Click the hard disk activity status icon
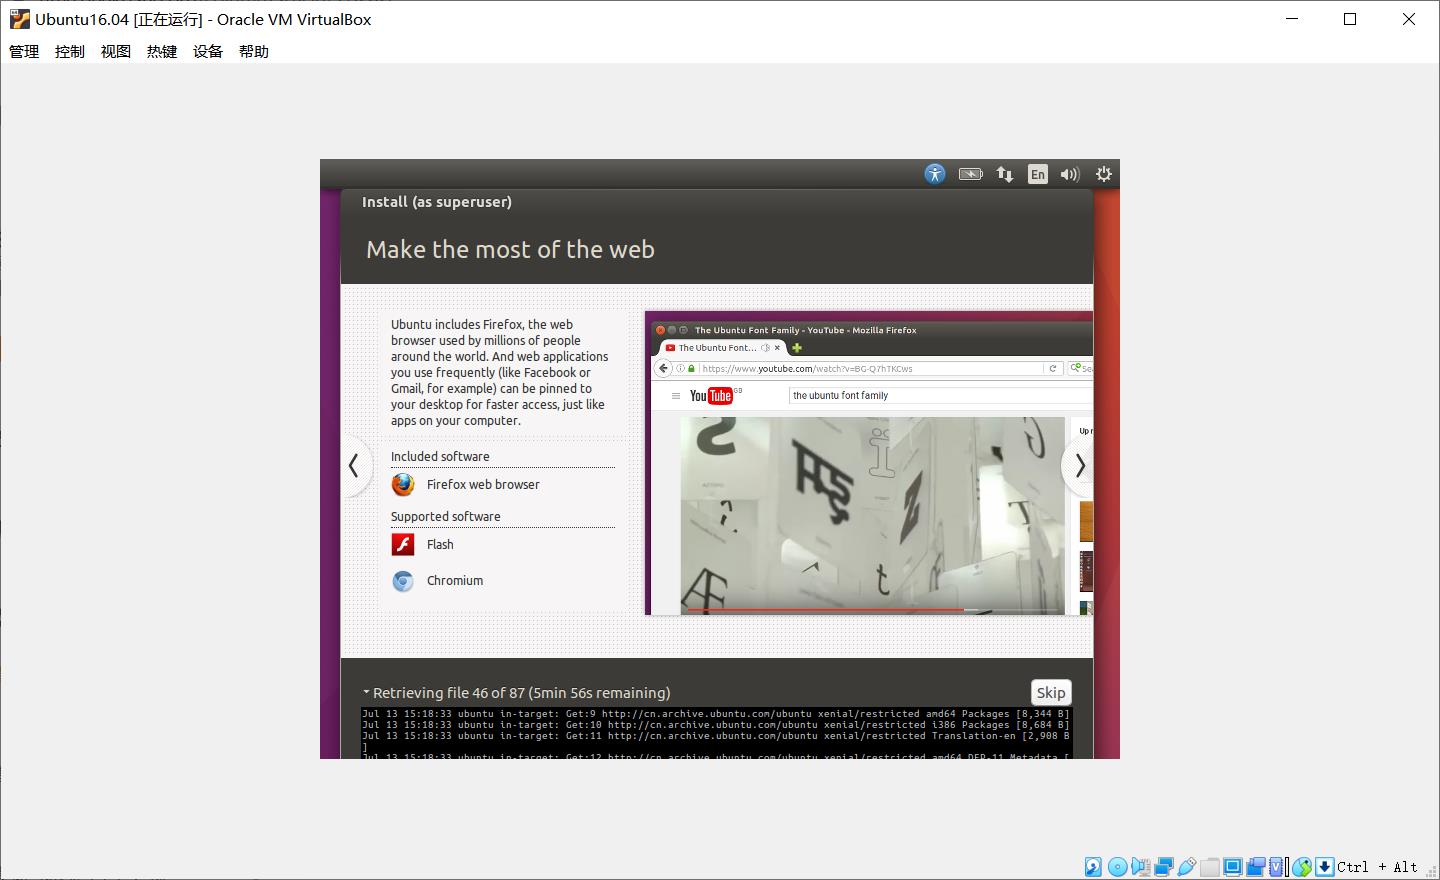This screenshot has height=880, width=1440. (1093, 867)
